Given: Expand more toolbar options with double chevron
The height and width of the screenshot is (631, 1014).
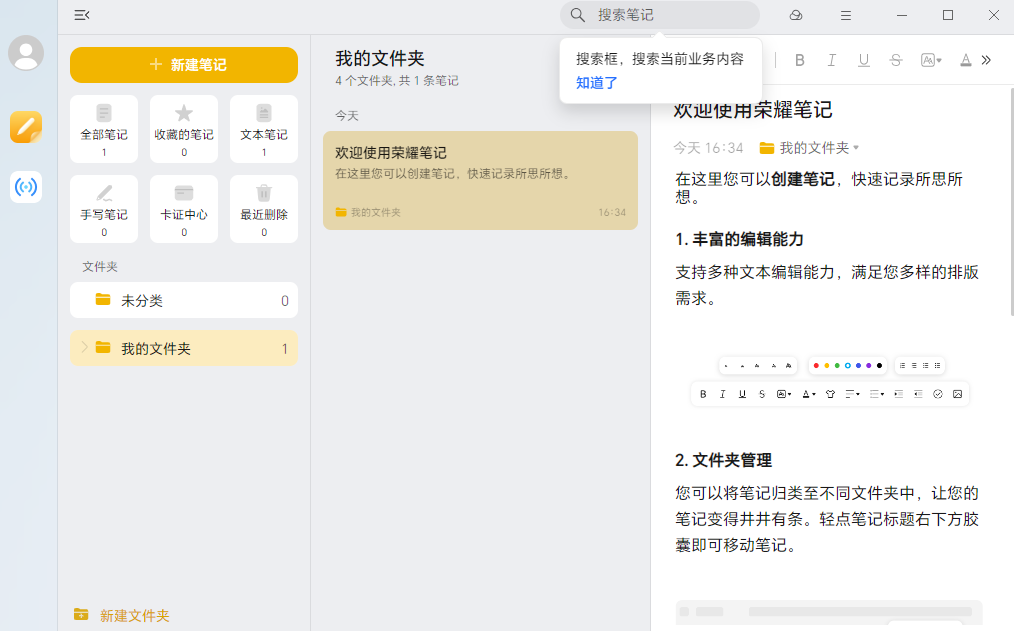Looking at the screenshot, I should [x=986, y=60].
